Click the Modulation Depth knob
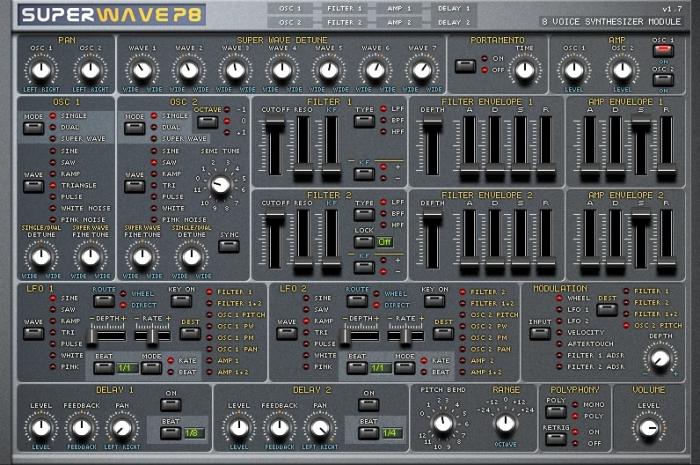The width and height of the screenshot is (700, 465). [659, 359]
